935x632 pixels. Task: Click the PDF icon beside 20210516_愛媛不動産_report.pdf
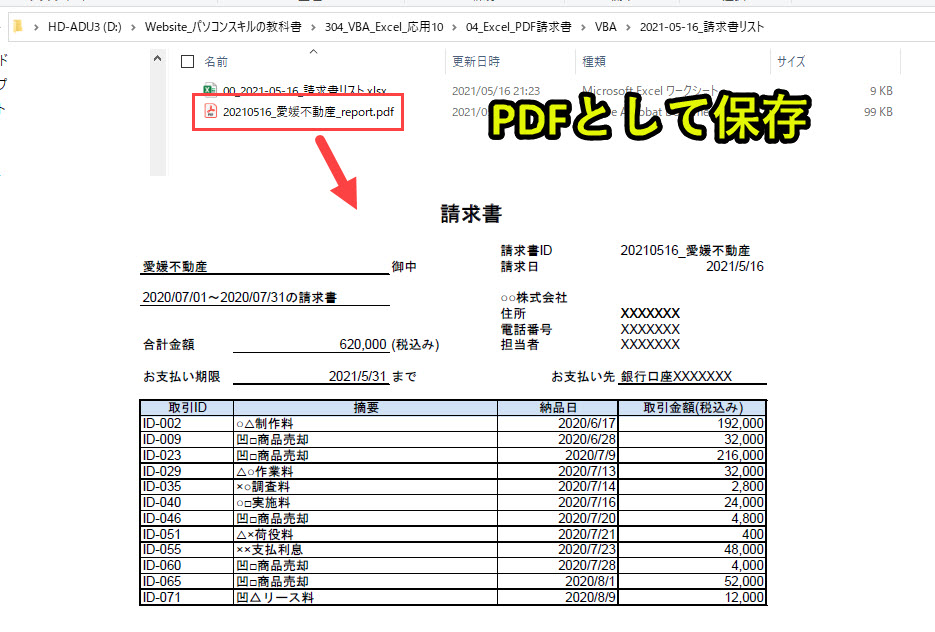click(210, 112)
